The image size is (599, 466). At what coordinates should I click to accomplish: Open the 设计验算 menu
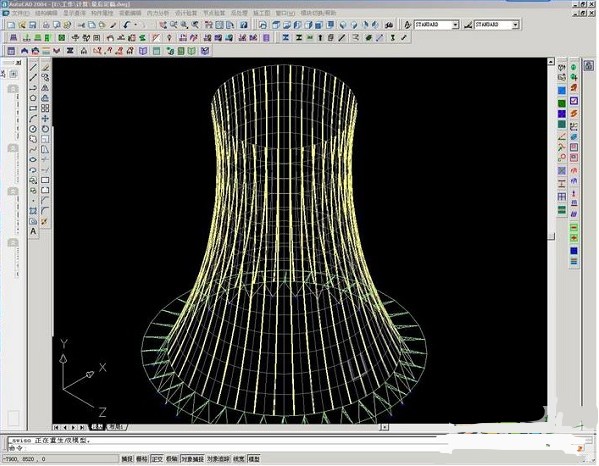click(186, 13)
